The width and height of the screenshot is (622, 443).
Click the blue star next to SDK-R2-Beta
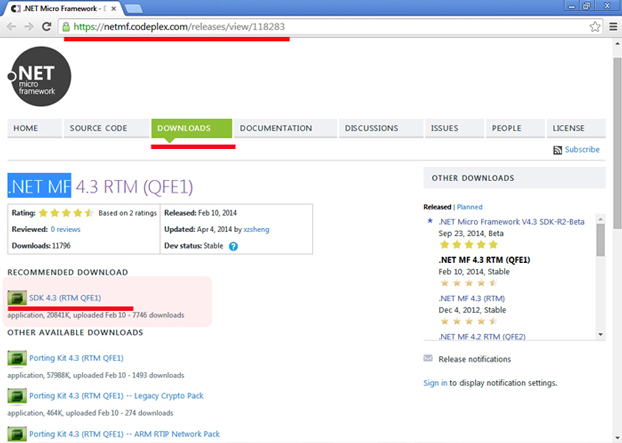pos(430,221)
